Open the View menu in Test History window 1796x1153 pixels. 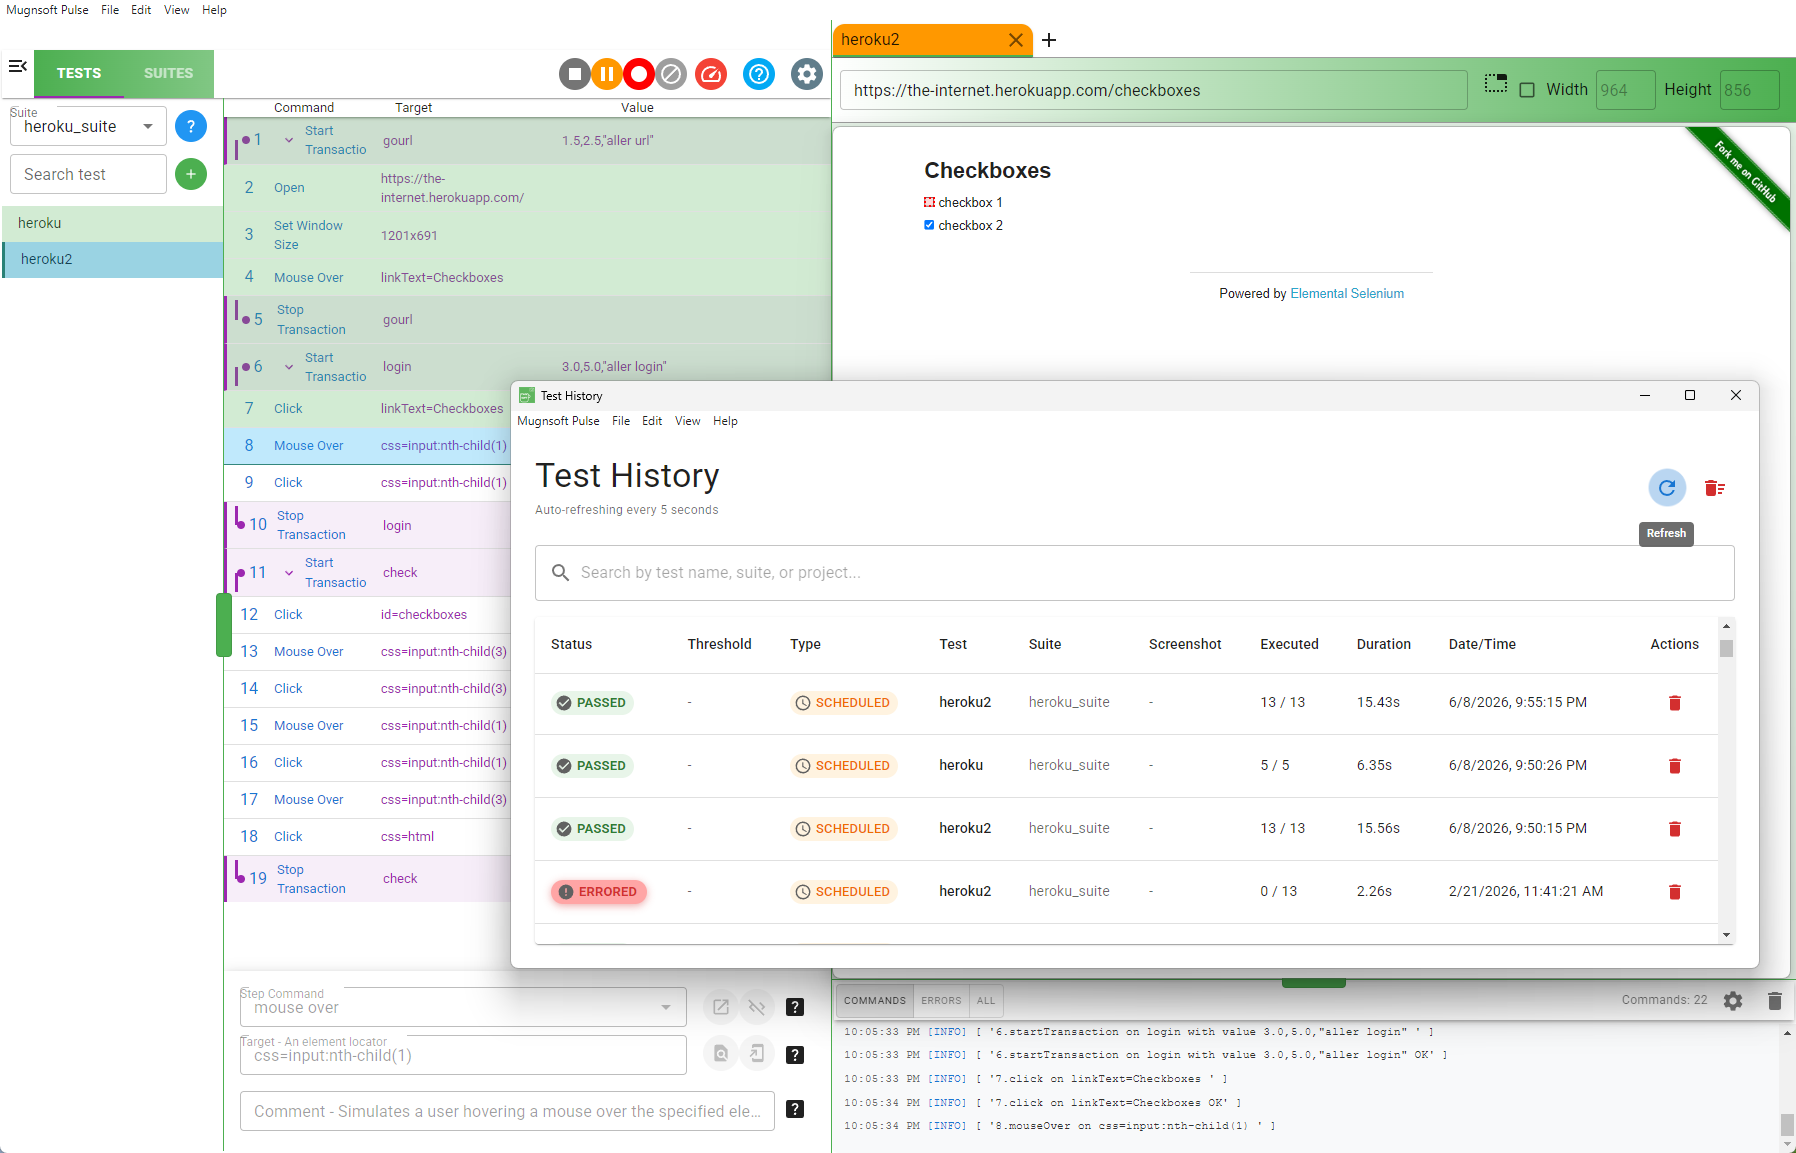click(x=687, y=421)
